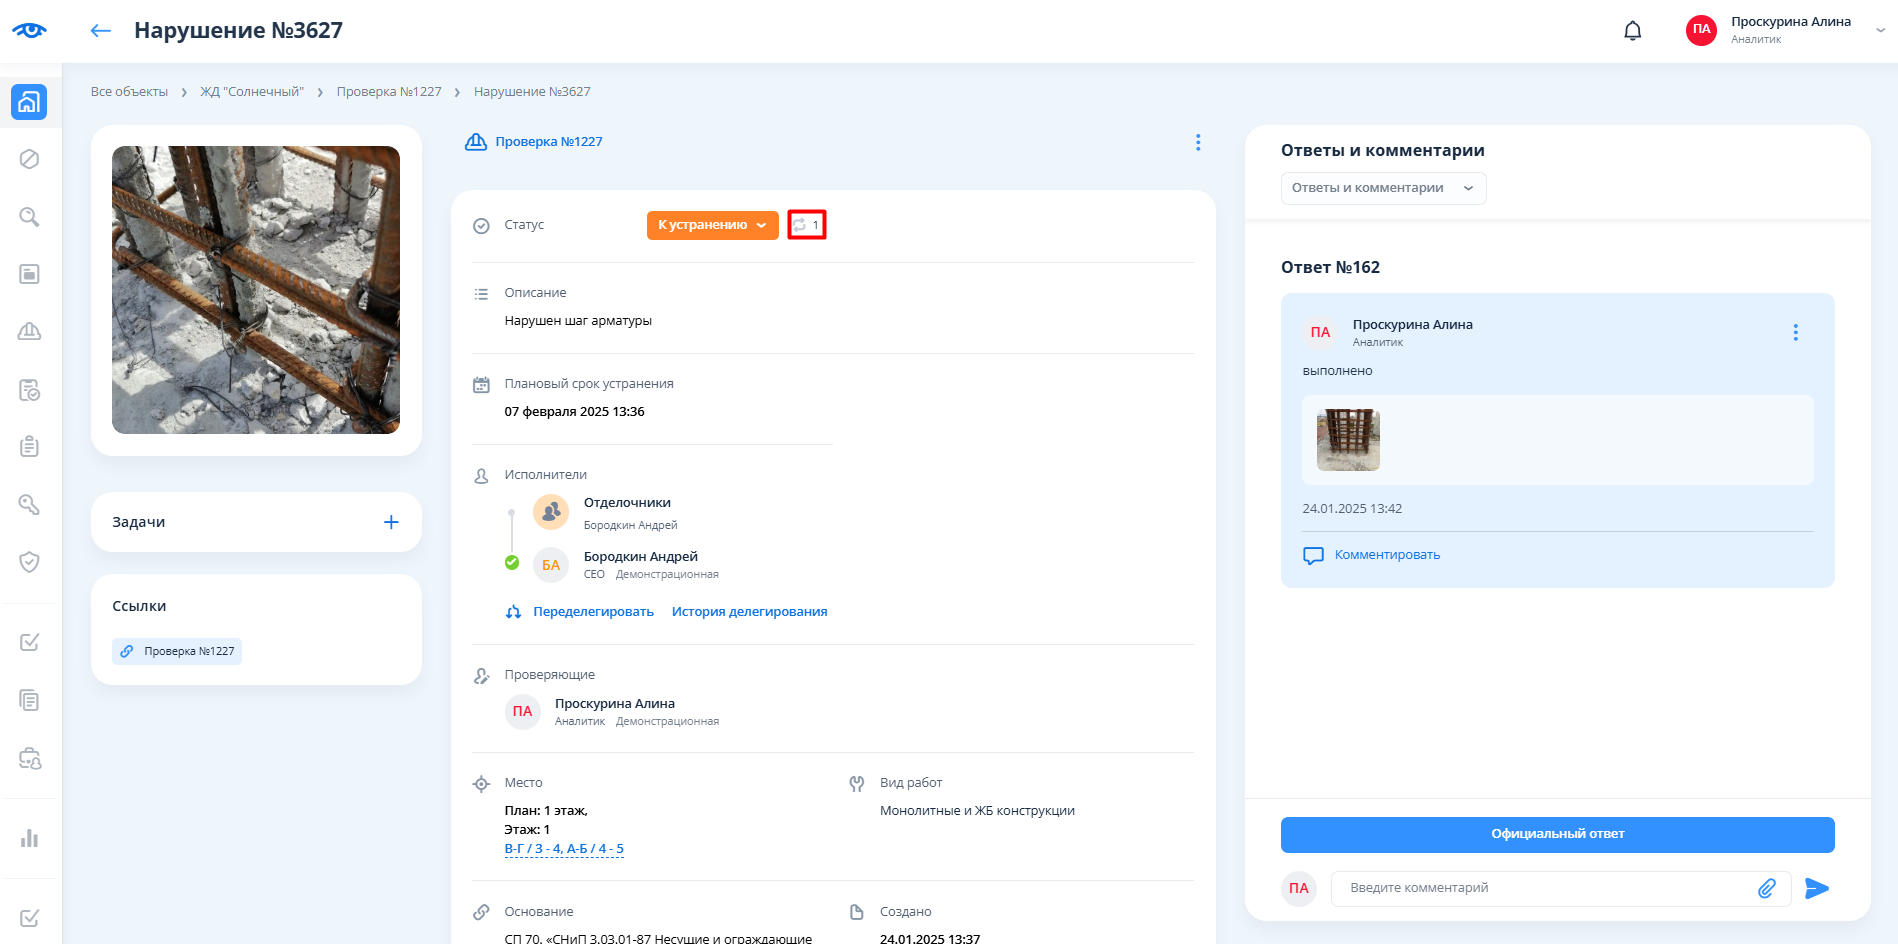Go back using the left arrow
Viewport: 1898px width, 944px height.
tap(100, 31)
